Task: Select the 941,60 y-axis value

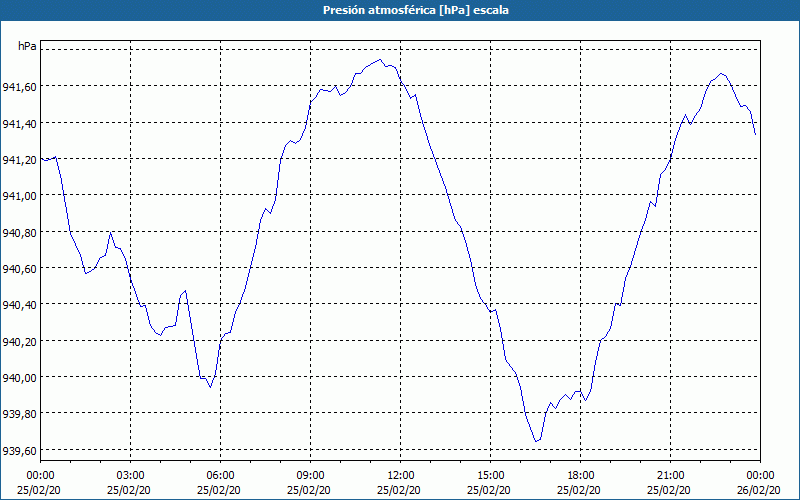Action: (19, 87)
